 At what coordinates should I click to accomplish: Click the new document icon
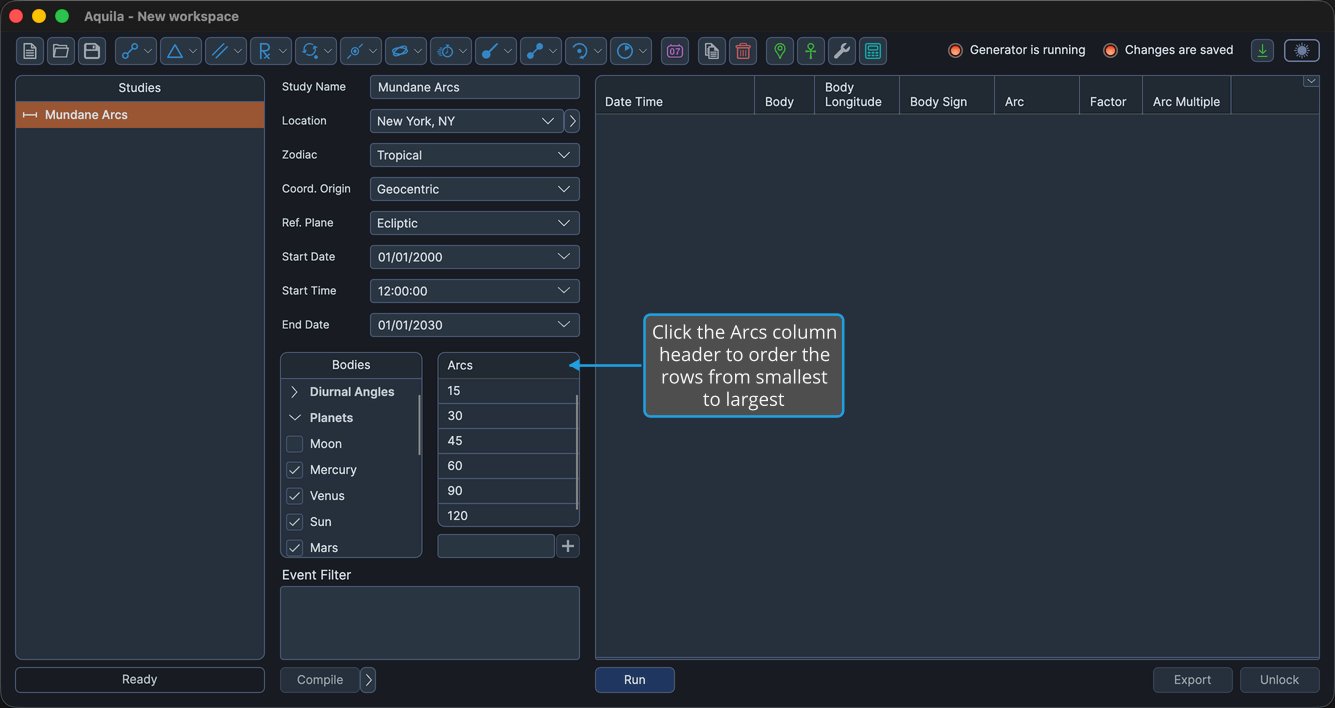30,51
